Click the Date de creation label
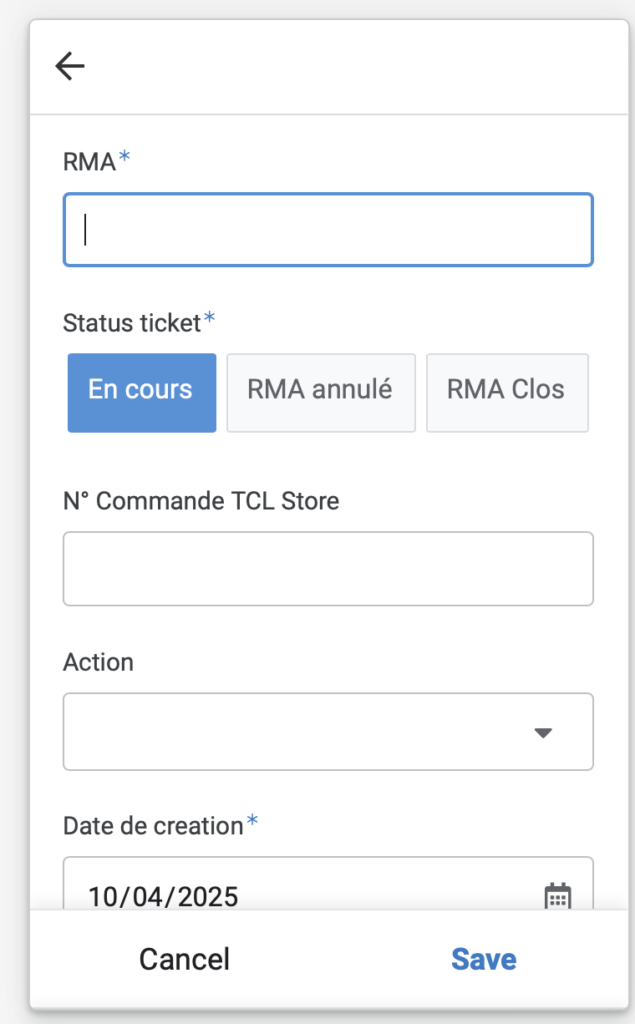This screenshot has height=1024, width=635. [153, 826]
